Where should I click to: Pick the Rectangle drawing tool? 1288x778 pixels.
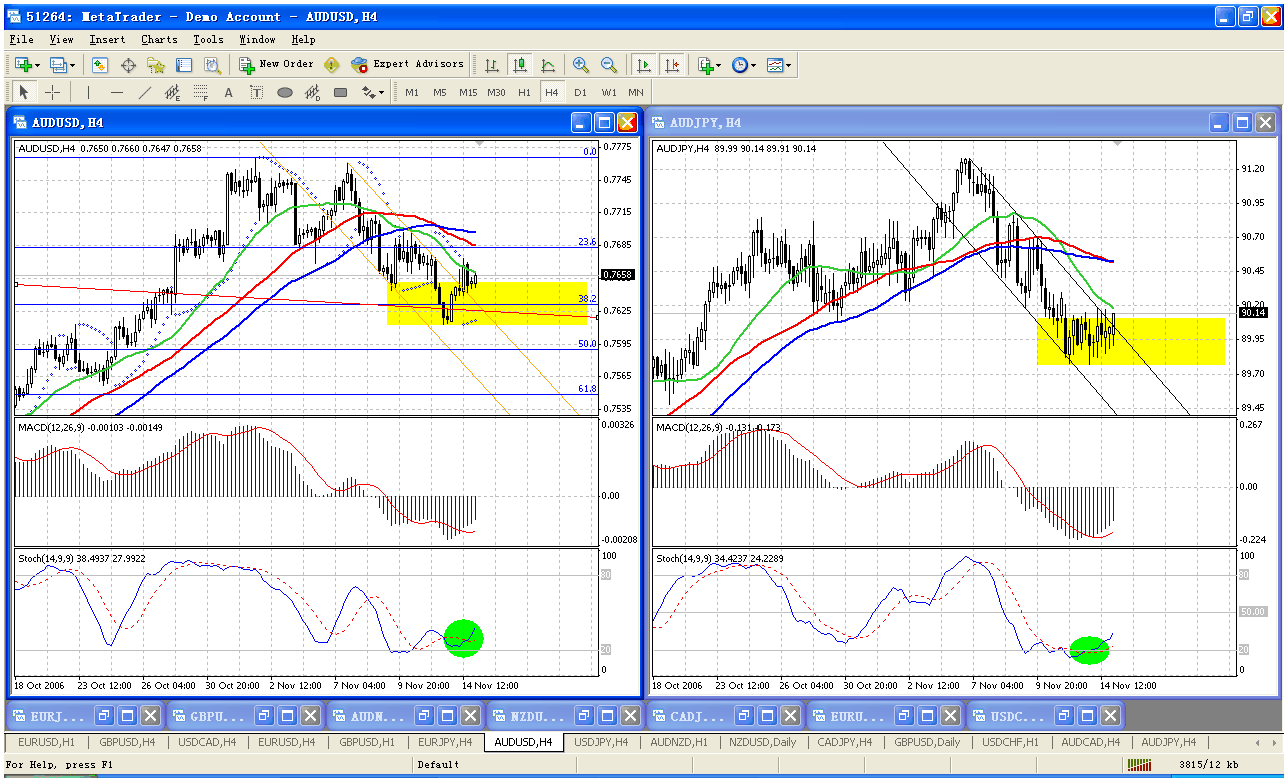[x=341, y=92]
